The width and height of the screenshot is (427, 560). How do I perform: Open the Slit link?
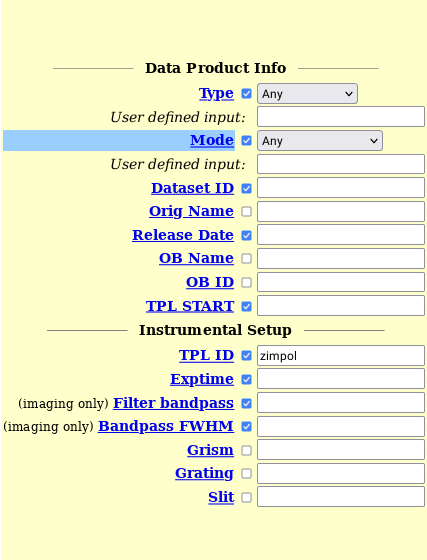[x=221, y=497]
